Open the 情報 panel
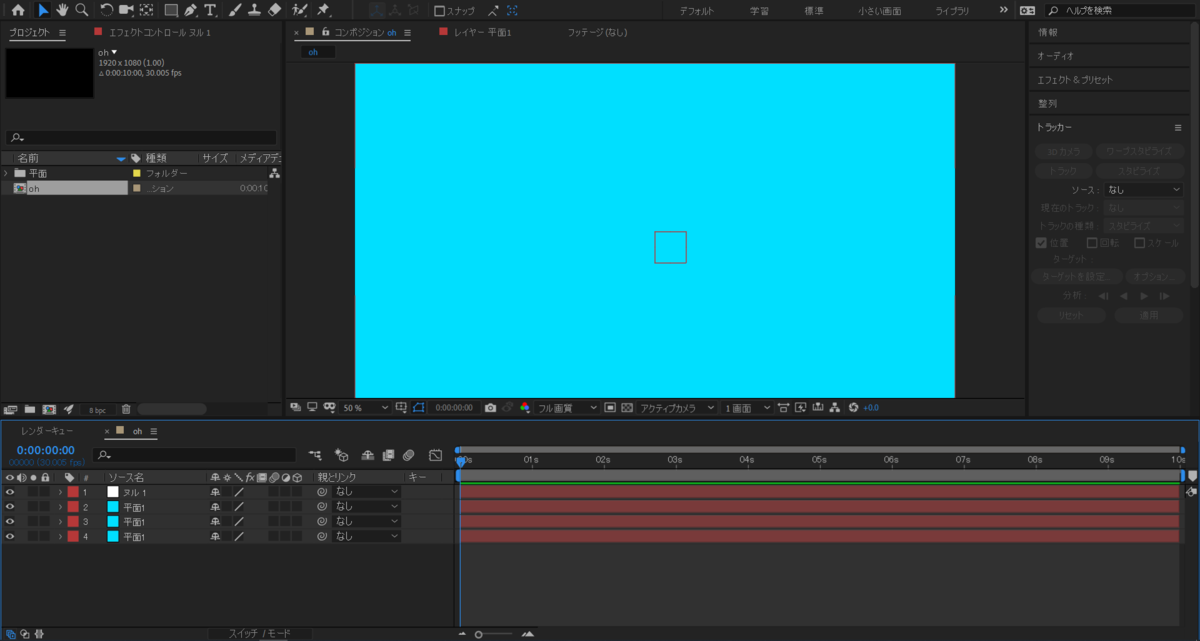Image resolution: width=1200 pixels, height=641 pixels. [1047, 33]
